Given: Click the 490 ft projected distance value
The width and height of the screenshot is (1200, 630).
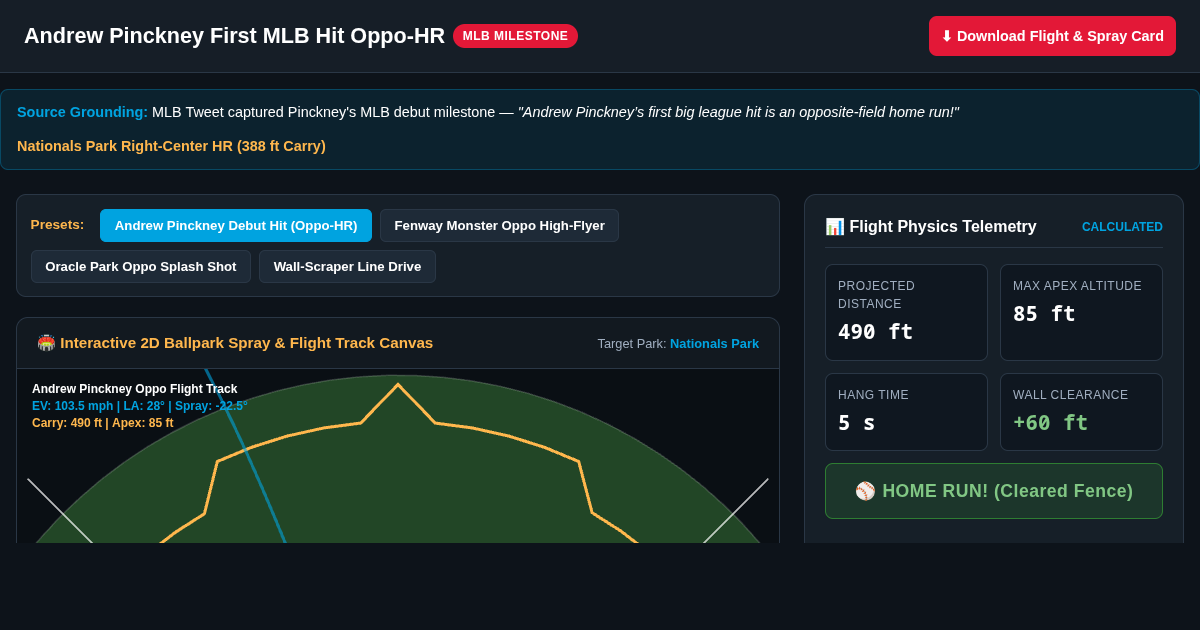Looking at the screenshot, I should coord(875,332).
